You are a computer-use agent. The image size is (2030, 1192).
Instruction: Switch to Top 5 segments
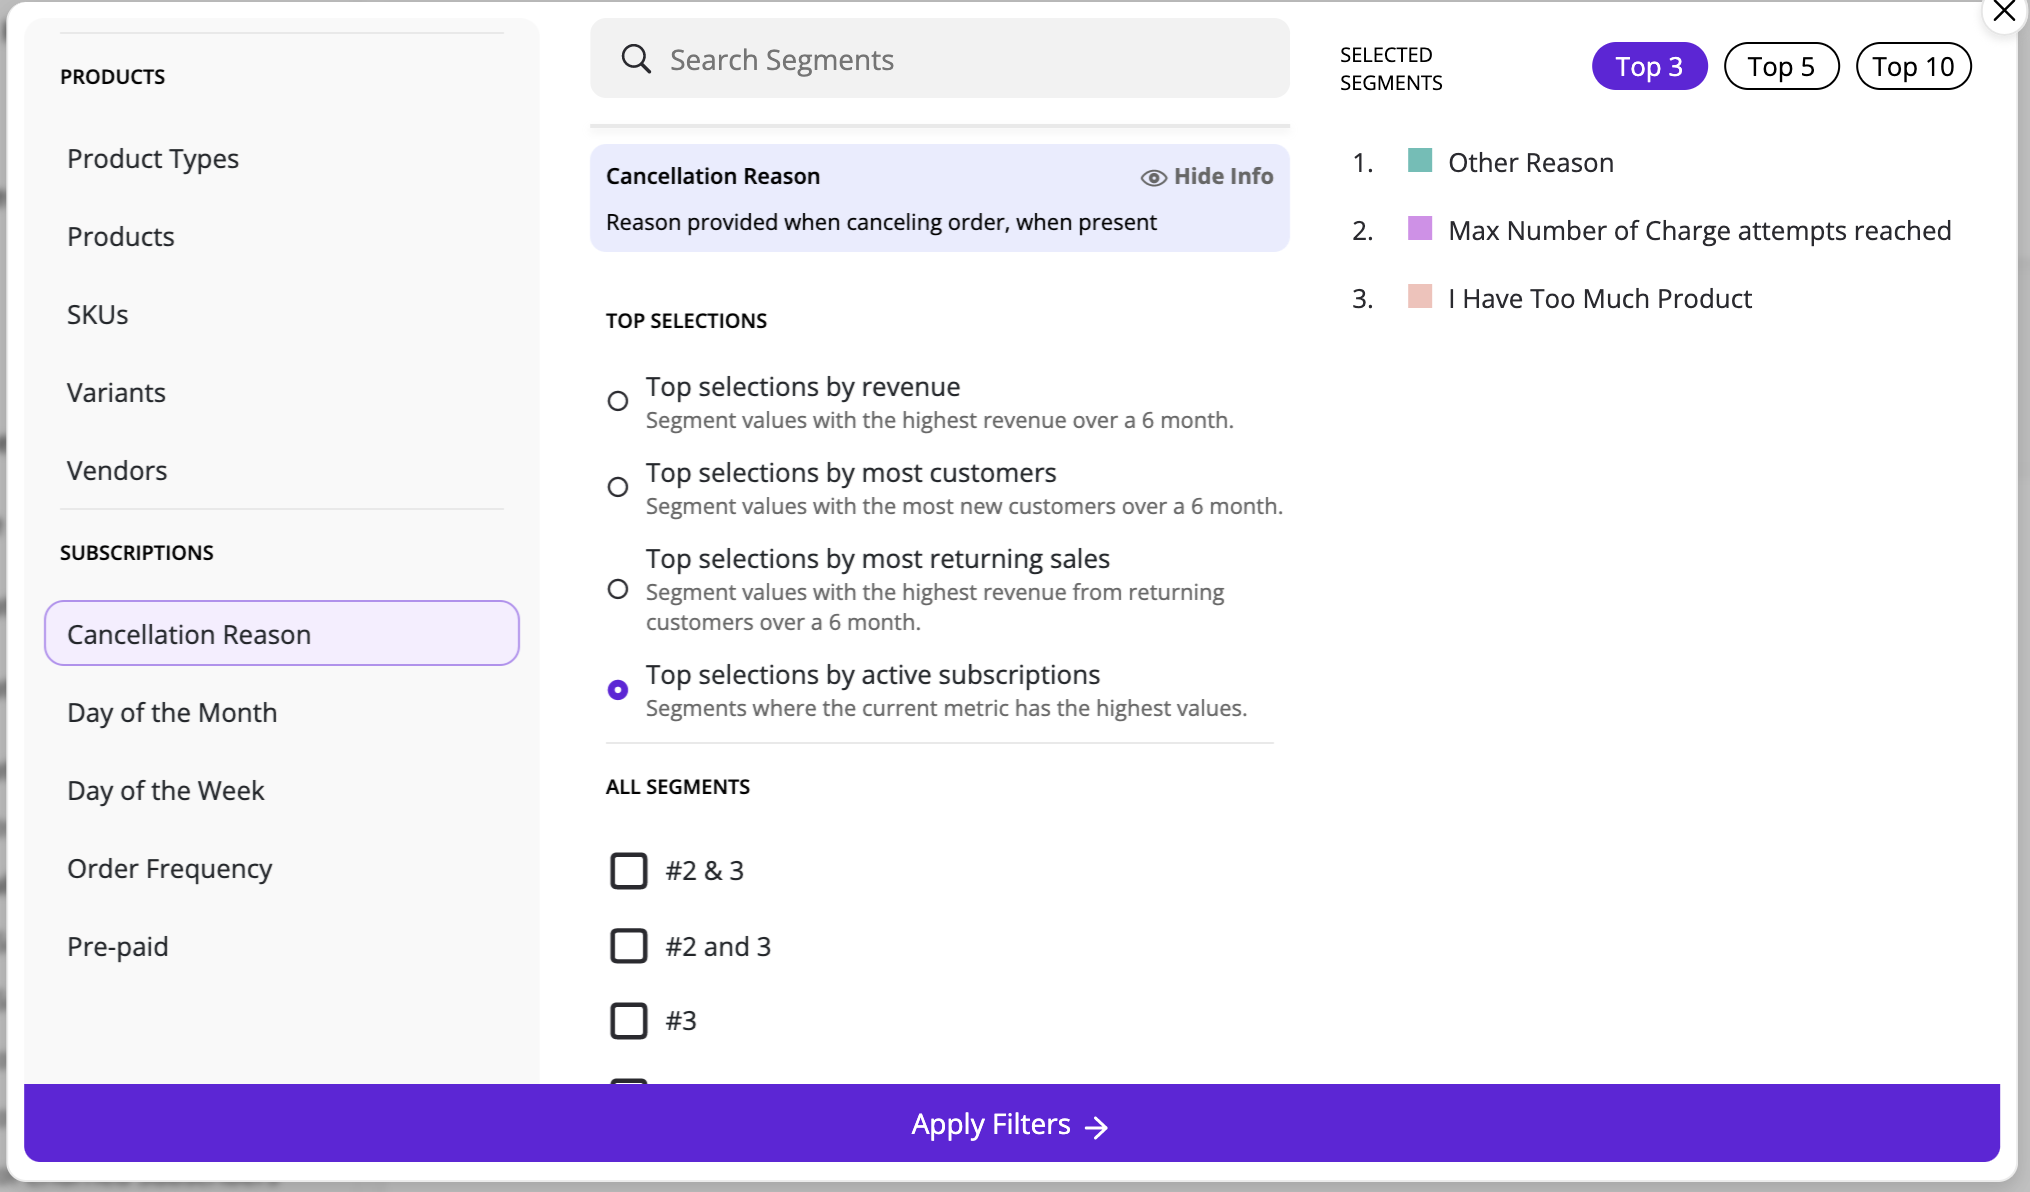pyautogui.click(x=1781, y=67)
